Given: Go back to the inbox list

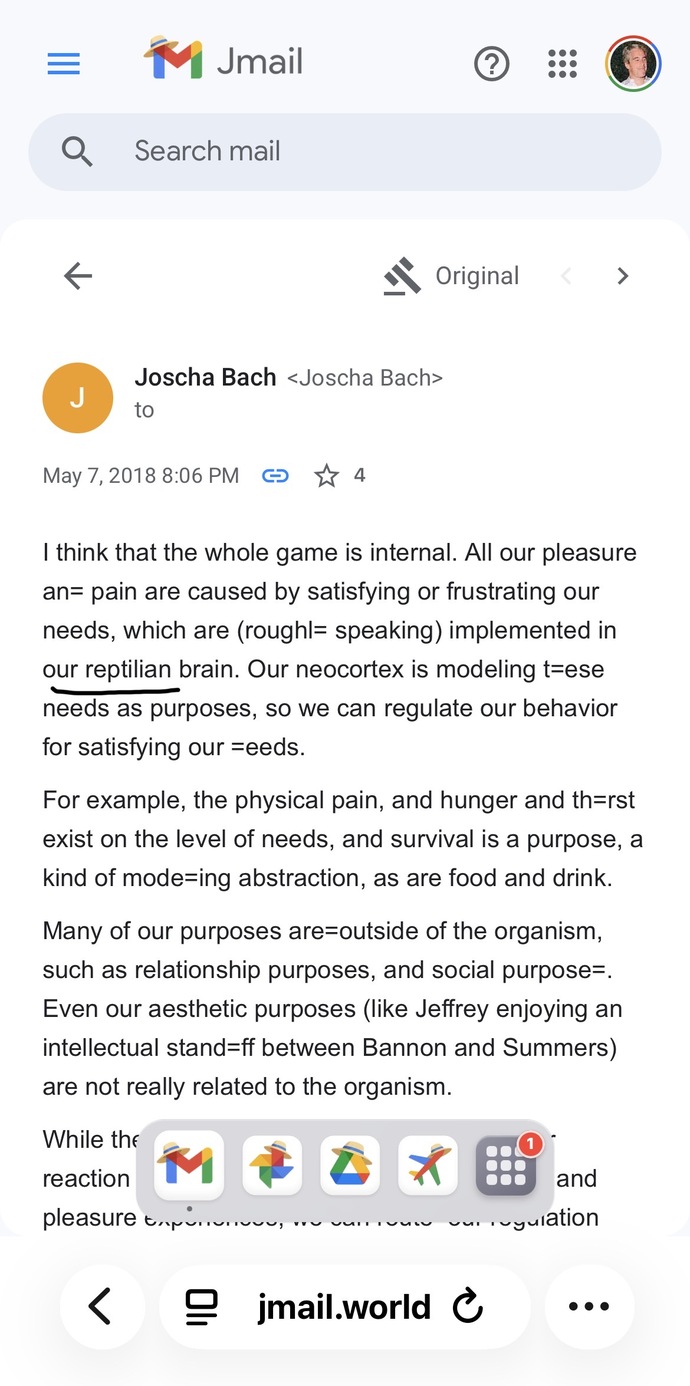Looking at the screenshot, I should 78,276.
